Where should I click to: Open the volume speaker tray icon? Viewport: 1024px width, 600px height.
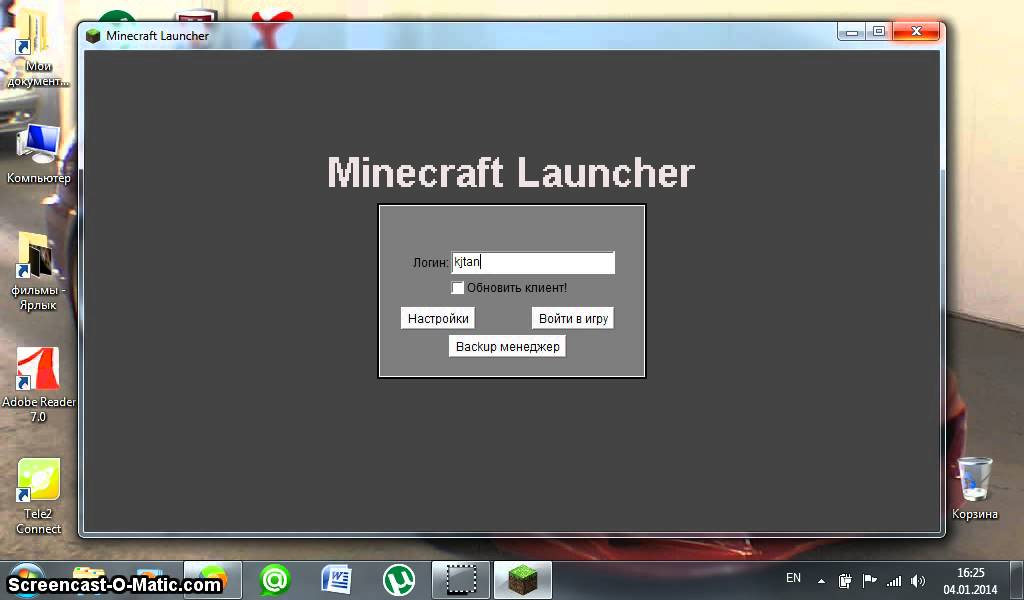tap(918, 580)
